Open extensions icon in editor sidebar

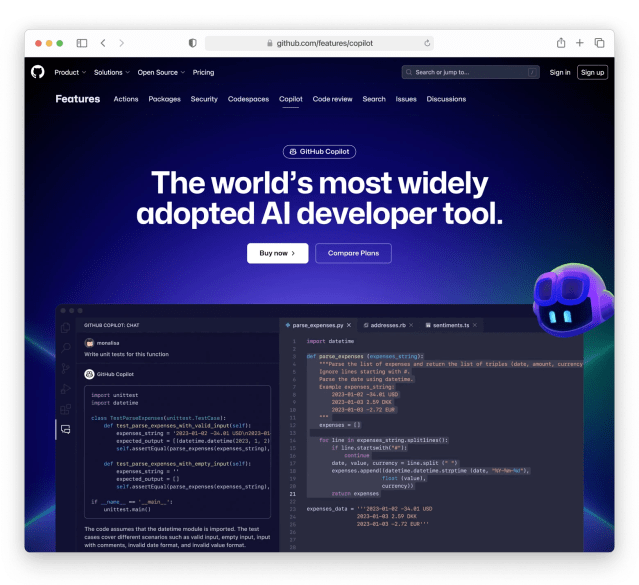tap(65, 409)
